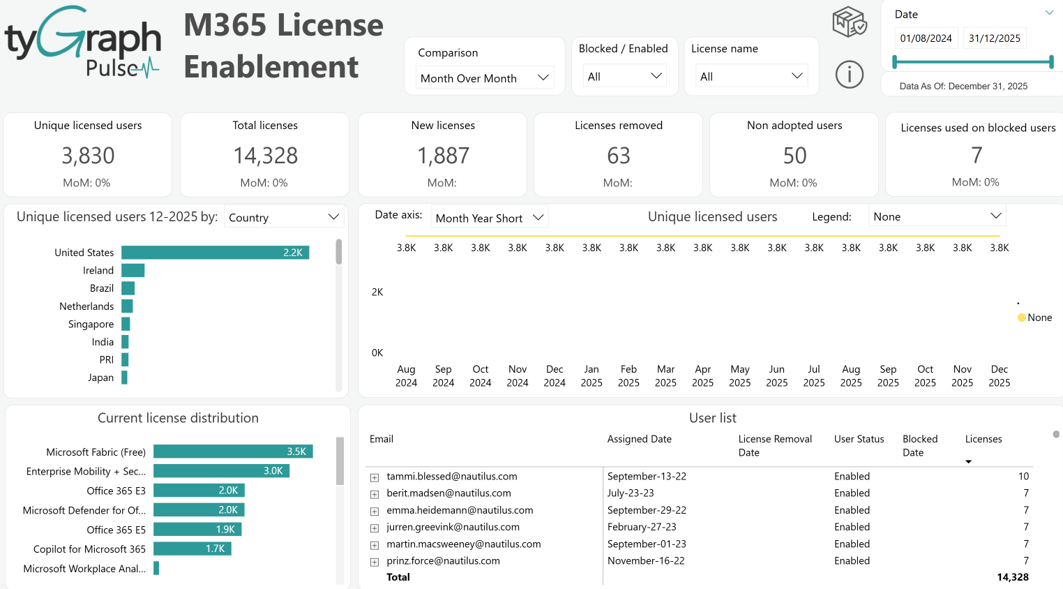This screenshot has width=1063, height=589.
Task: Click the tyGraph Pulse logo
Action: (x=83, y=42)
